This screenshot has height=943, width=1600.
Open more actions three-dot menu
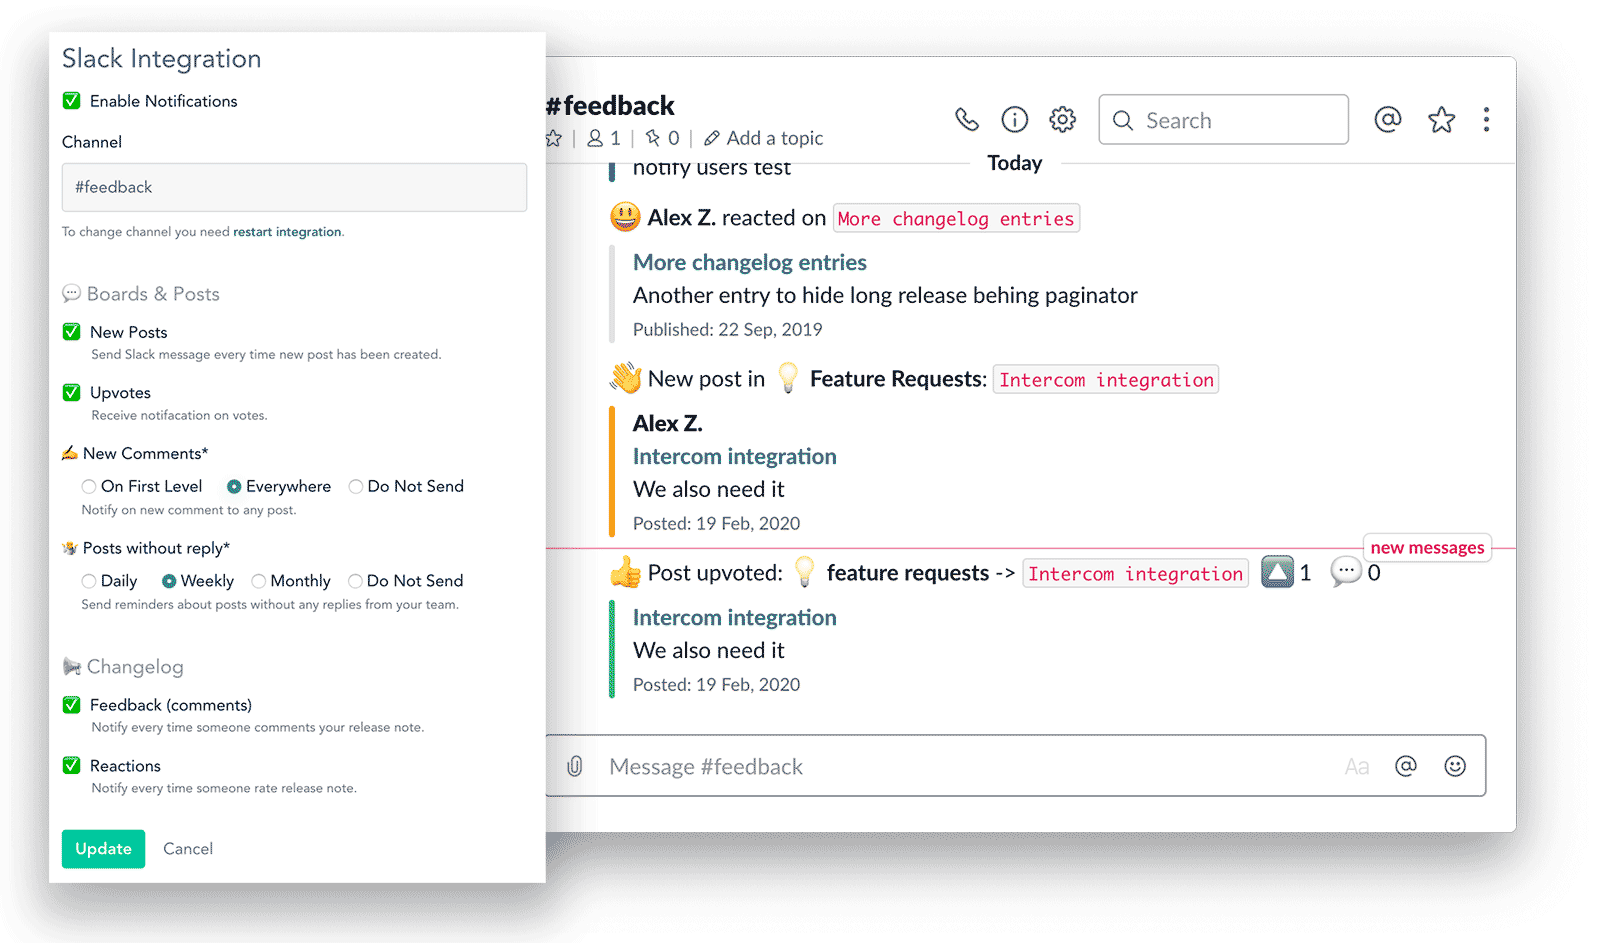(1486, 120)
